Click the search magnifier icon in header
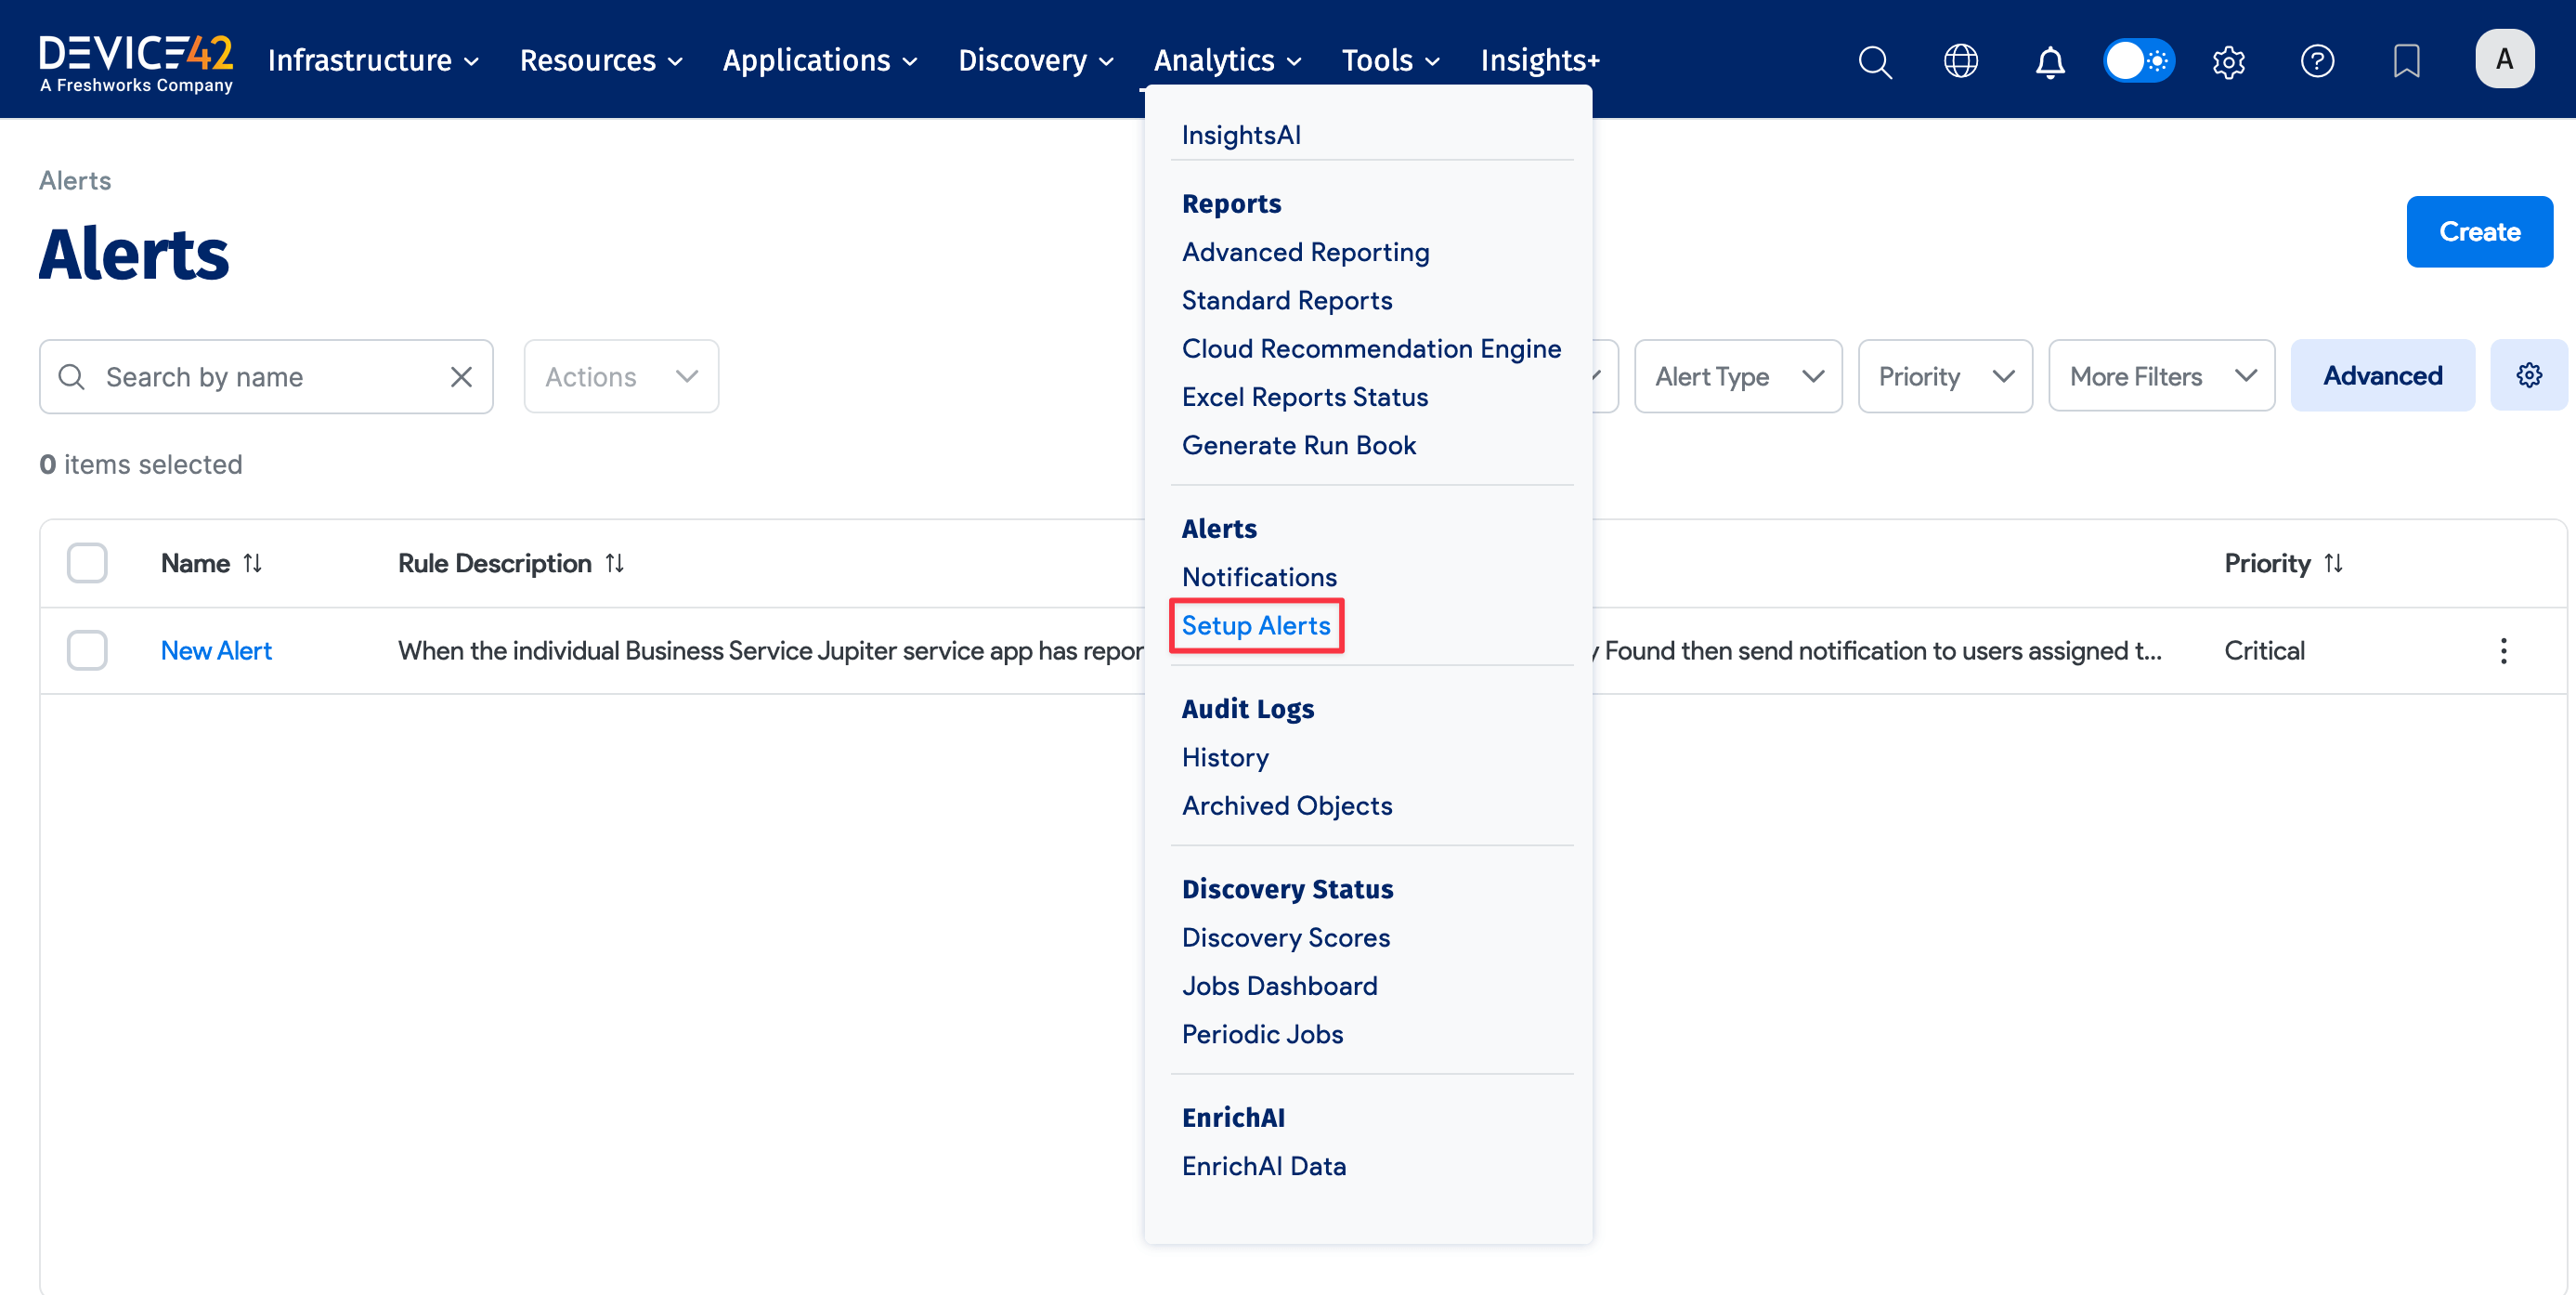Screen dimensions: 2576x1295 (1874, 61)
